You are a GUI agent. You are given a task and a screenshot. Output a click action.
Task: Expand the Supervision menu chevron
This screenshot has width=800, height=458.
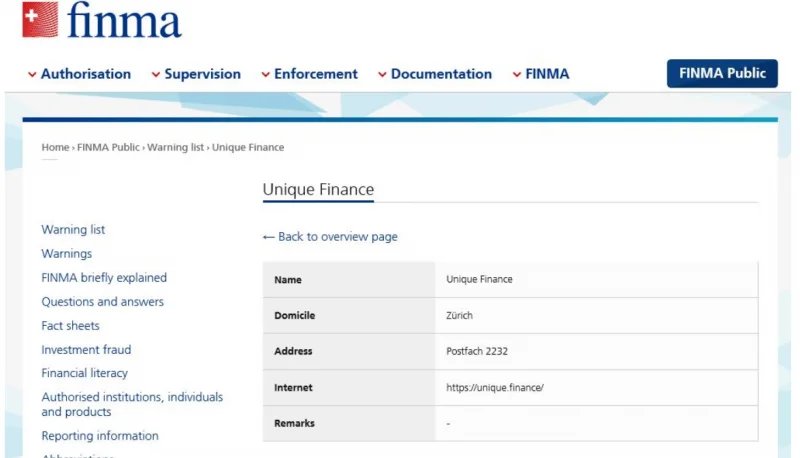coord(156,74)
